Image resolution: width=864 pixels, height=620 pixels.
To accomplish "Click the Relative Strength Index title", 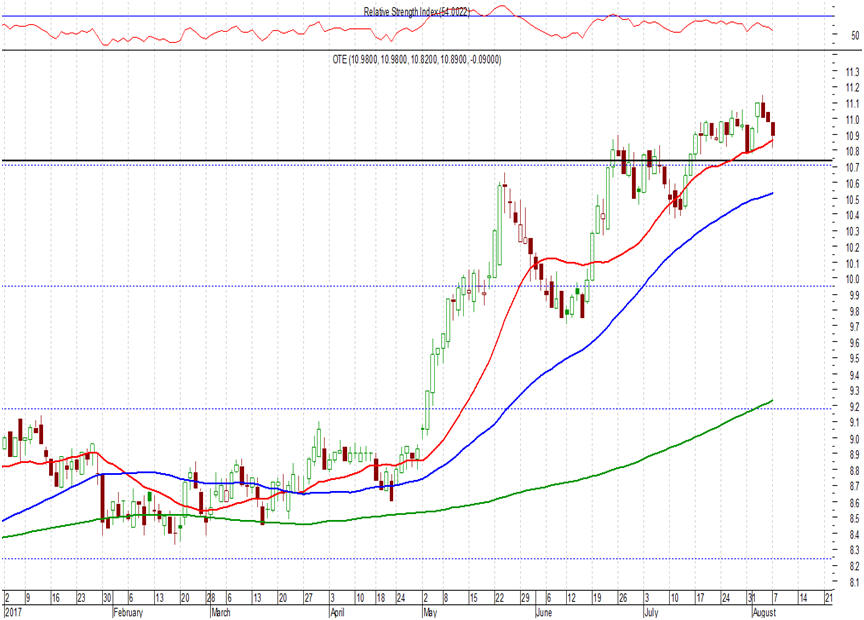I will [x=417, y=12].
